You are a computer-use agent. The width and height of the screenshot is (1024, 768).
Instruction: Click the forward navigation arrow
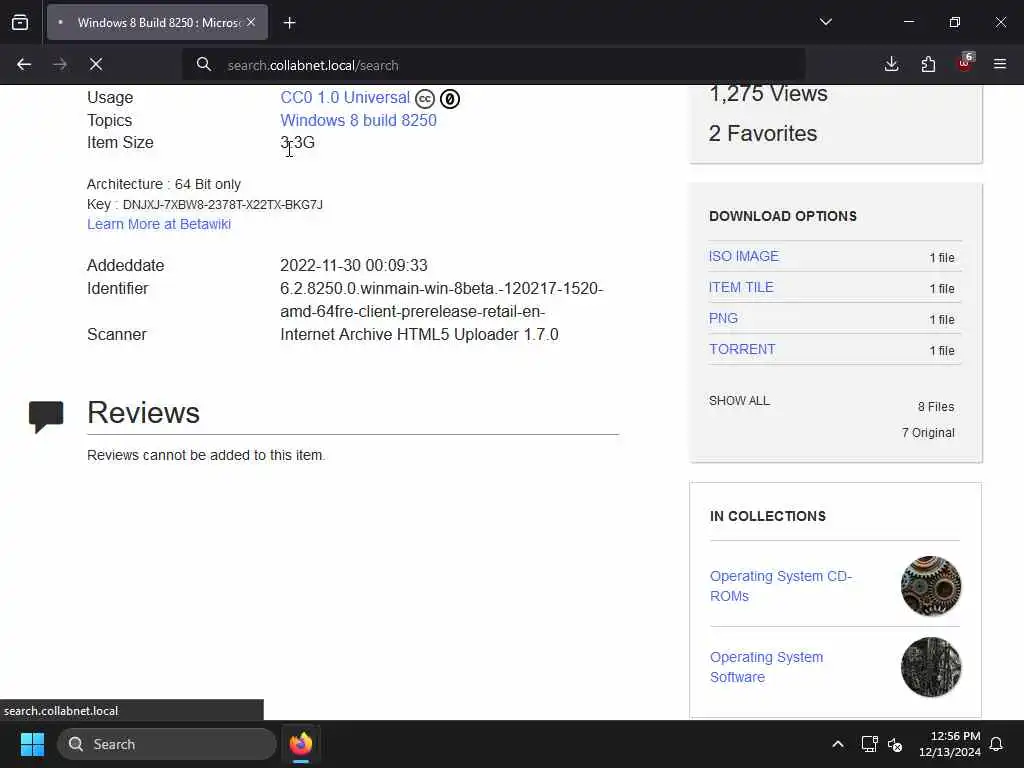click(x=60, y=64)
